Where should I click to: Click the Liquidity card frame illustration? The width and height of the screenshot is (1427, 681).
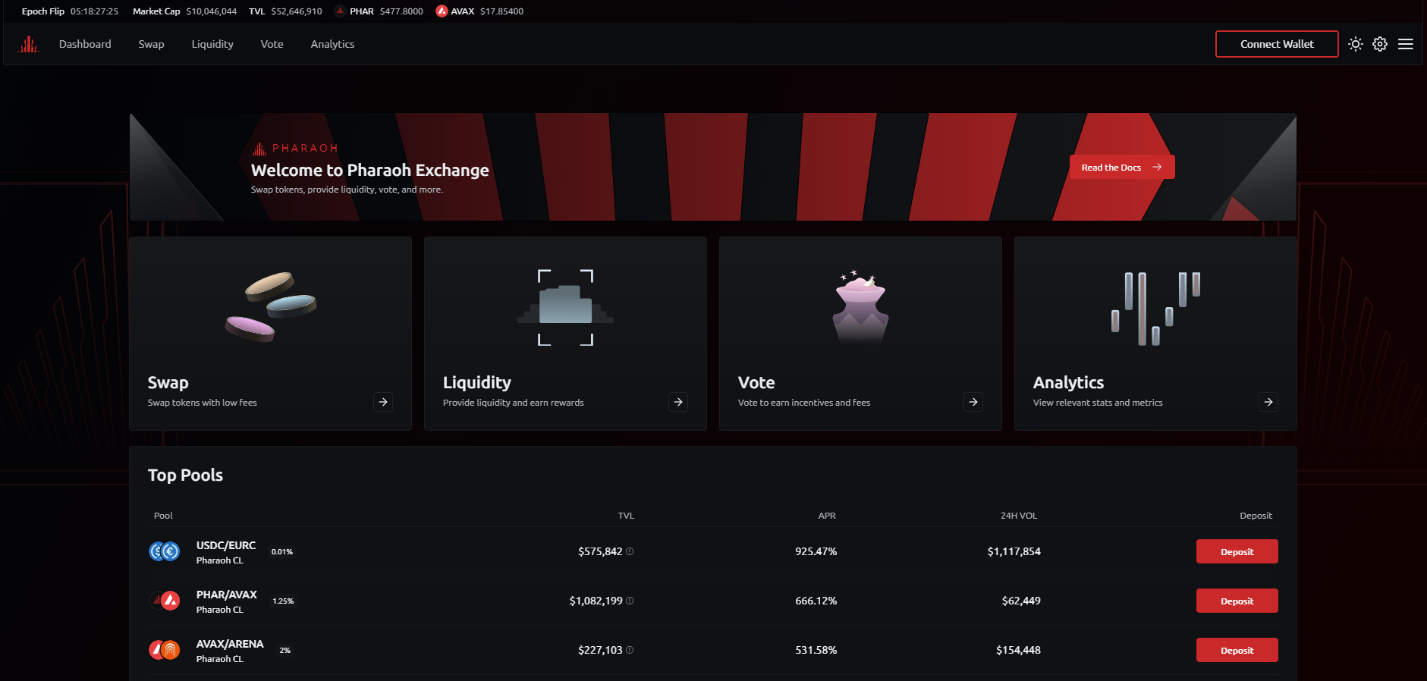point(565,306)
